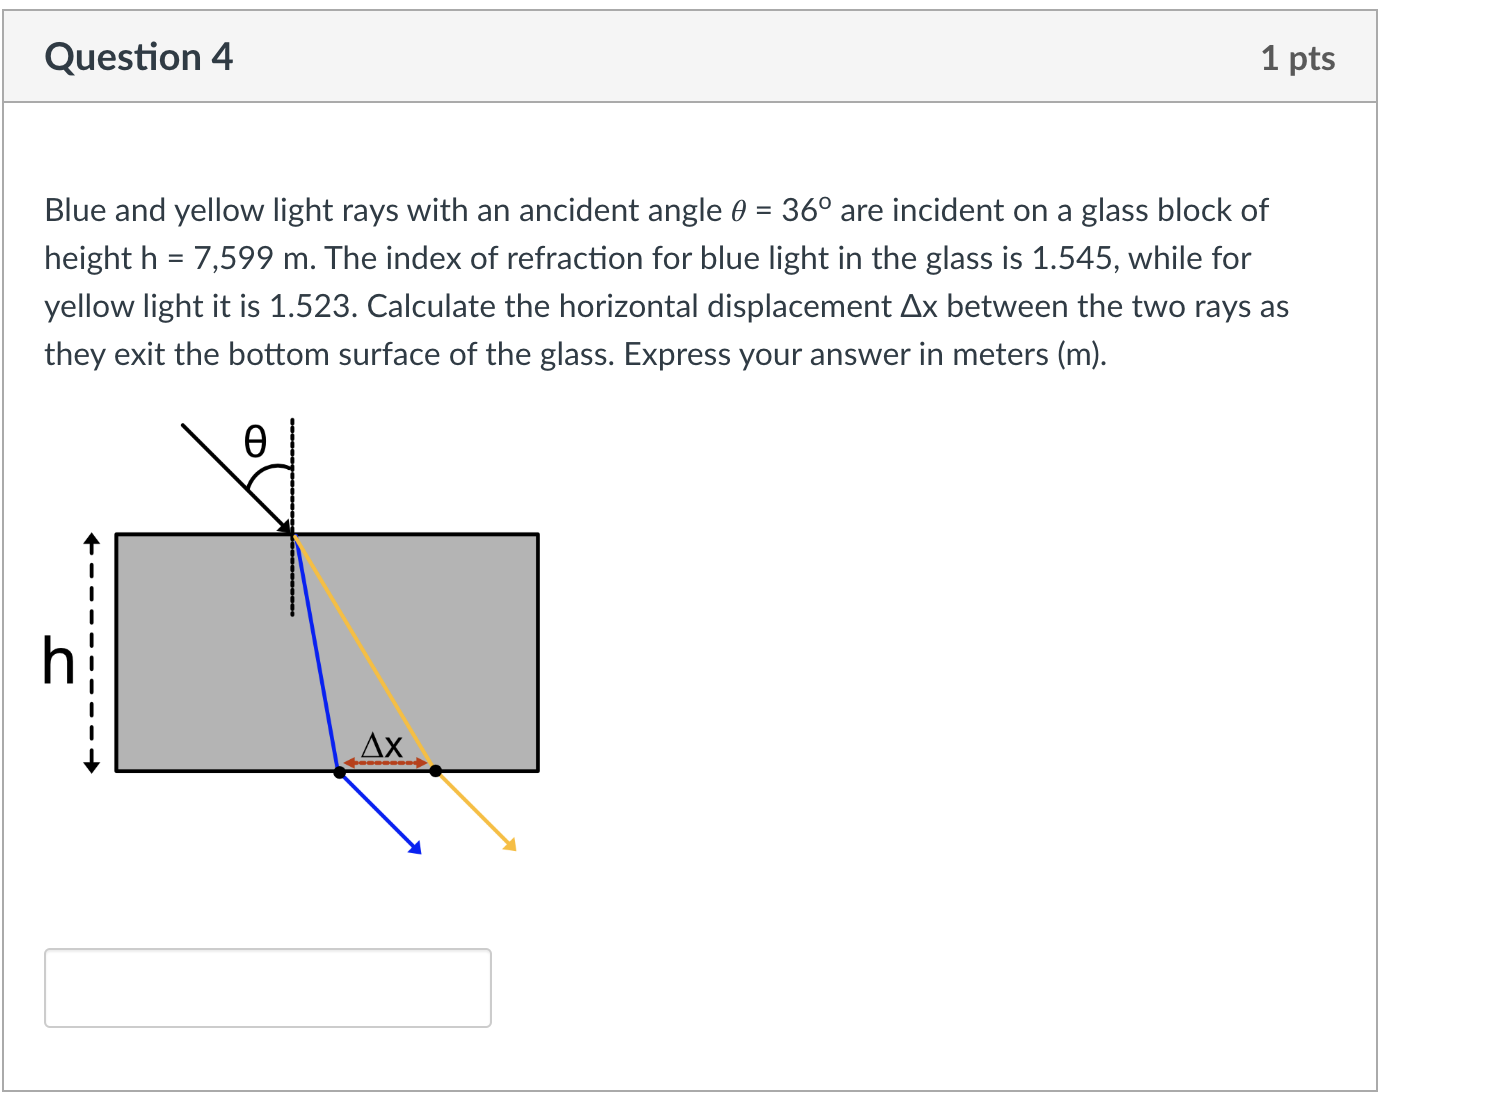This screenshot has width=1506, height=1100.
Task: Click the dashed normal line
Action: pos(291,470)
